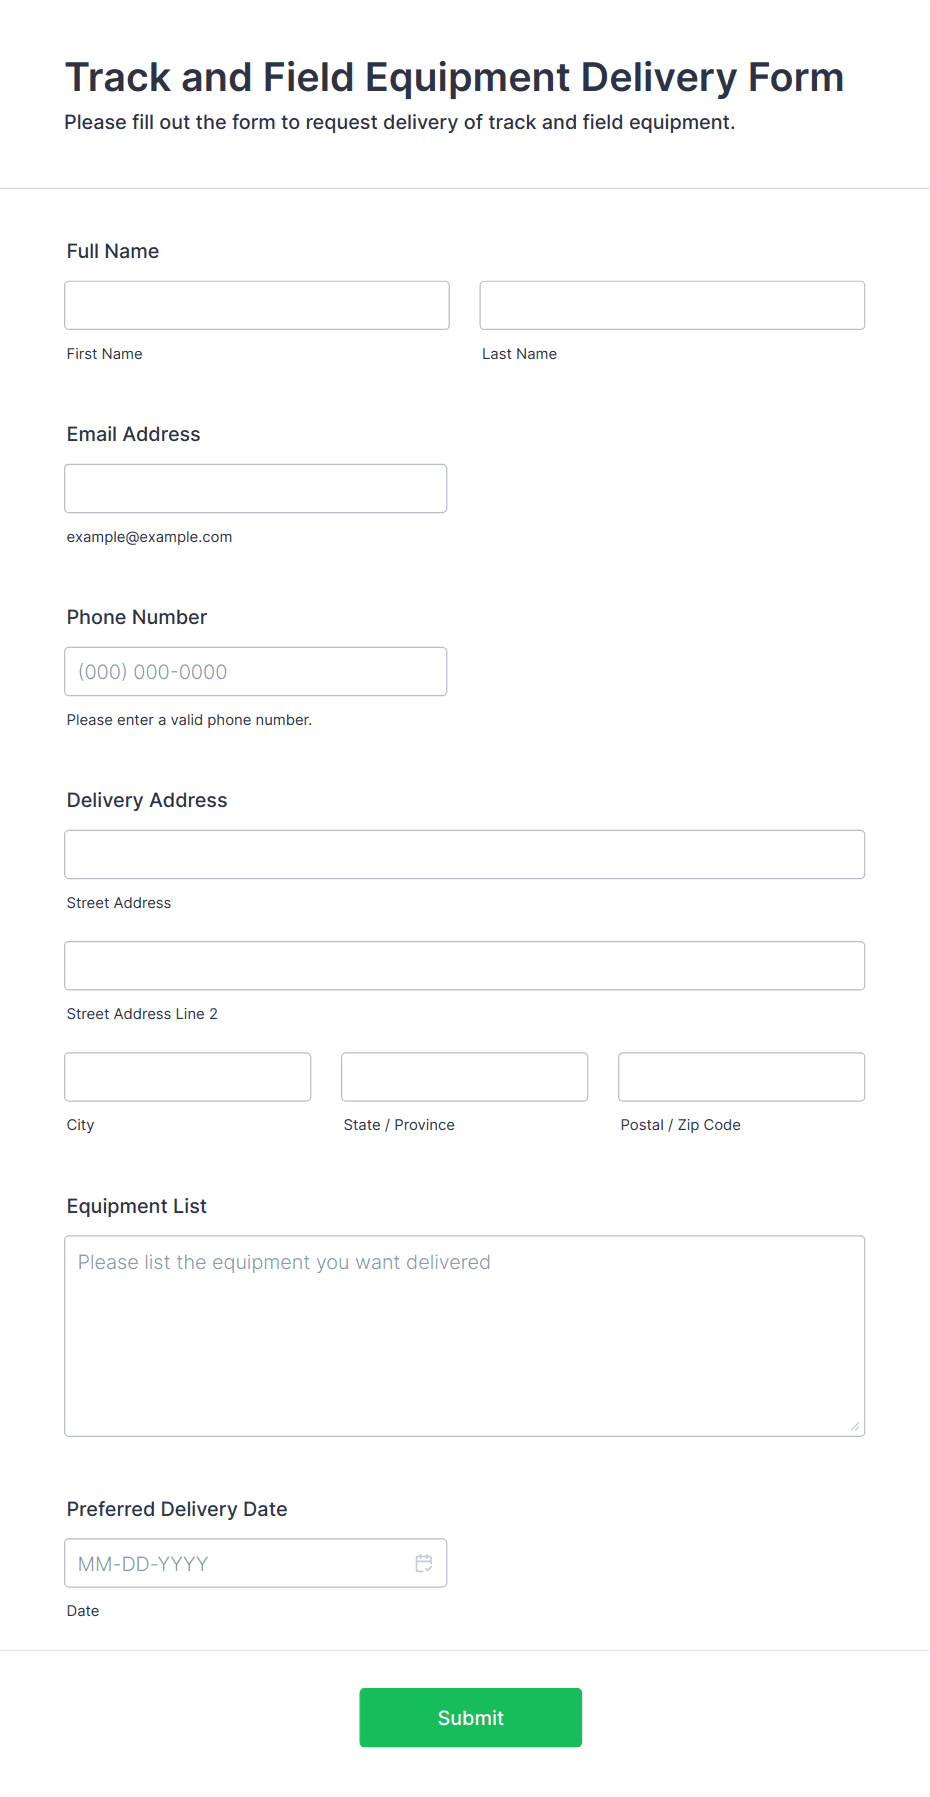This screenshot has width=930, height=1797.
Task: Click the Street Address field
Action: [x=465, y=854]
